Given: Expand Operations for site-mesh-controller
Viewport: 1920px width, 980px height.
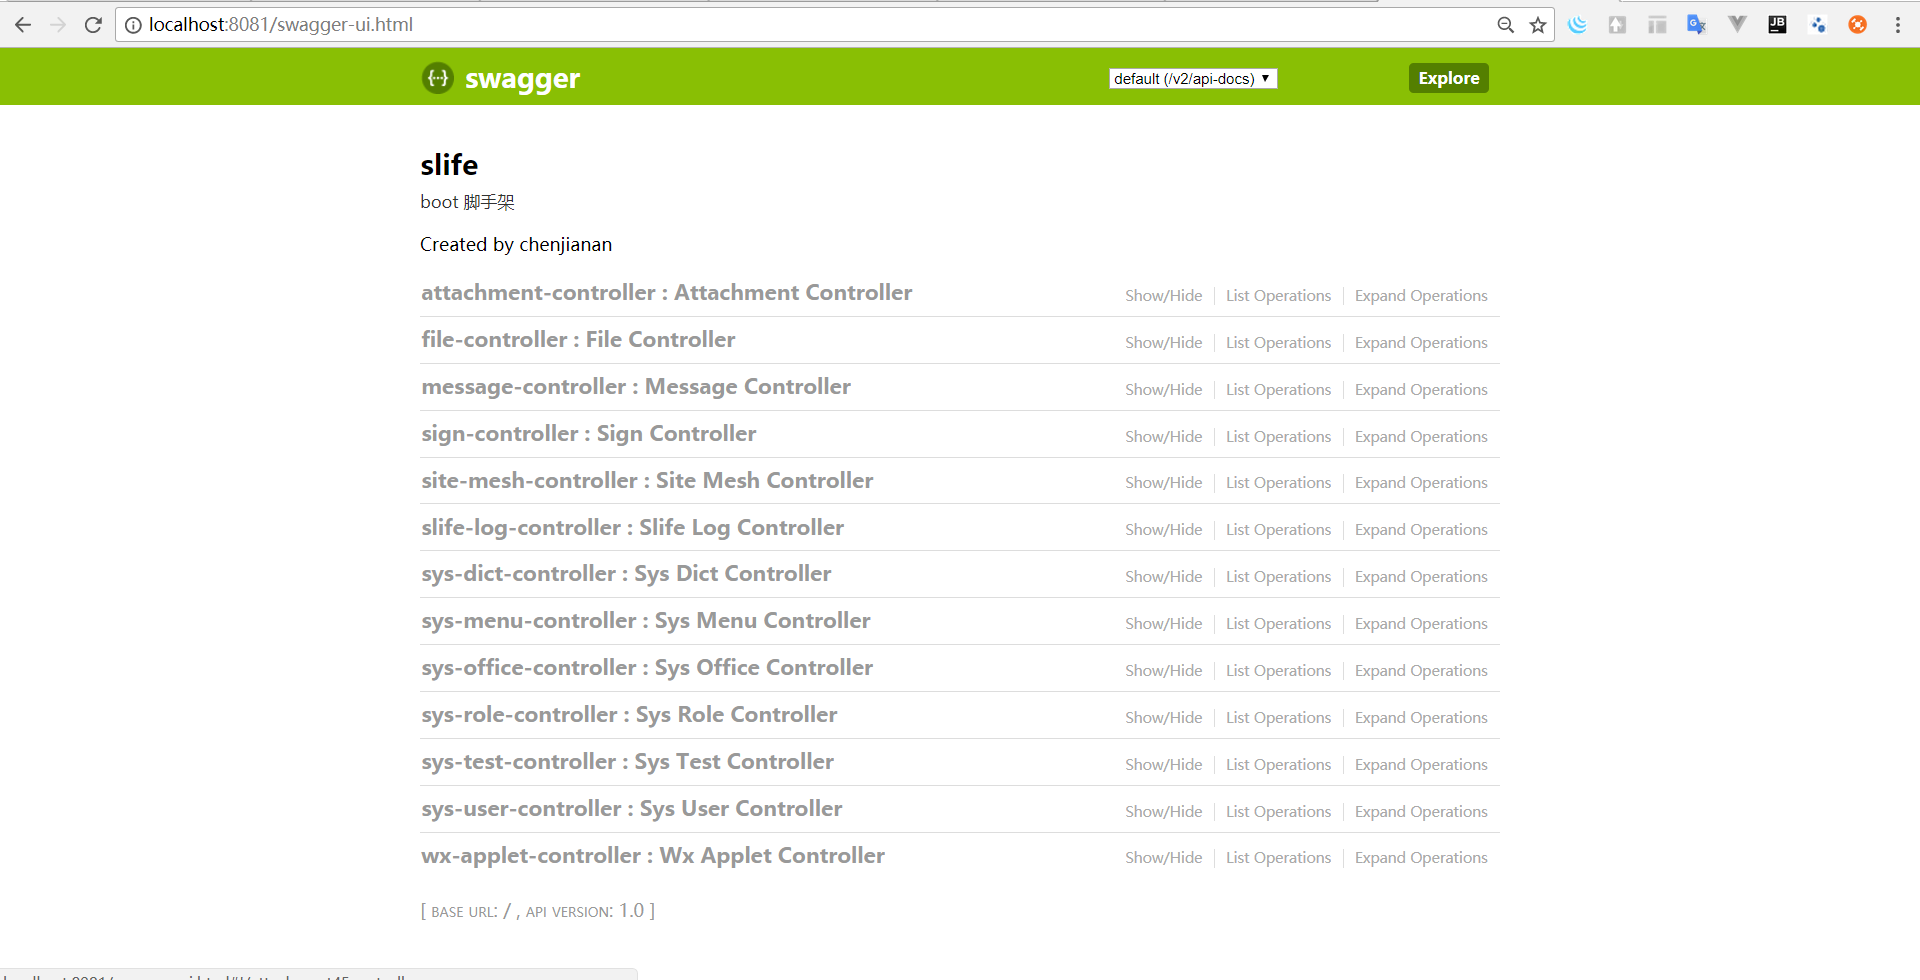Looking at the screenshot, I should coord(1421,483).
